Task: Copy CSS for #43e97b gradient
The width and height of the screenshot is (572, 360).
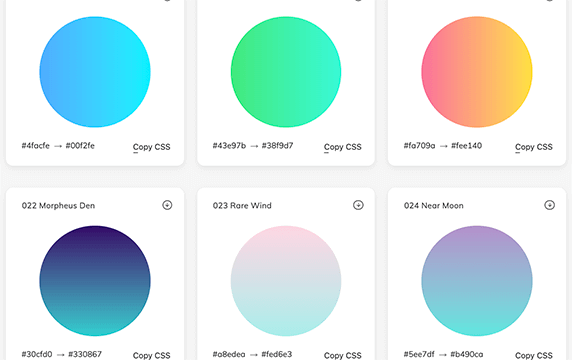Action: (343, 147)
